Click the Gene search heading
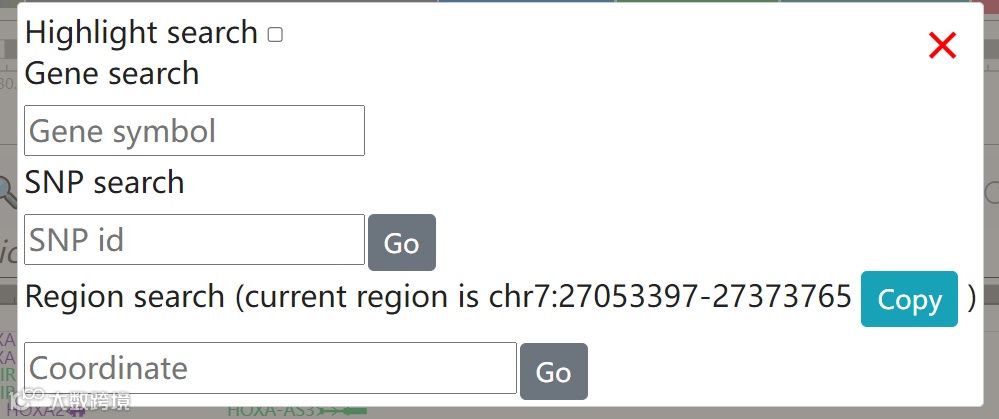The height and width of the screenshot is (419, 999). pyautogui.click(x=112, y=73)
